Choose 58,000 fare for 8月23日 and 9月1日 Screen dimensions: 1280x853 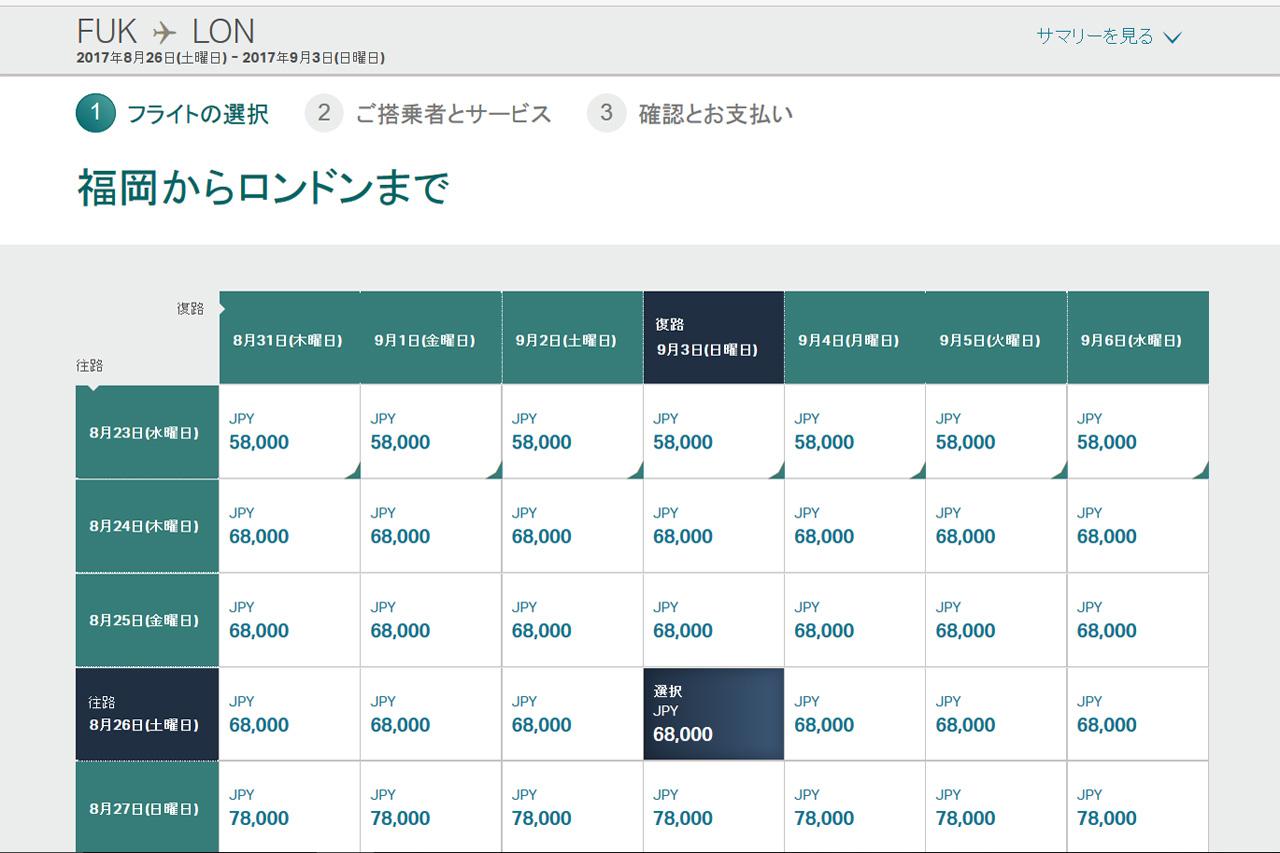click(x=431, y=432)
